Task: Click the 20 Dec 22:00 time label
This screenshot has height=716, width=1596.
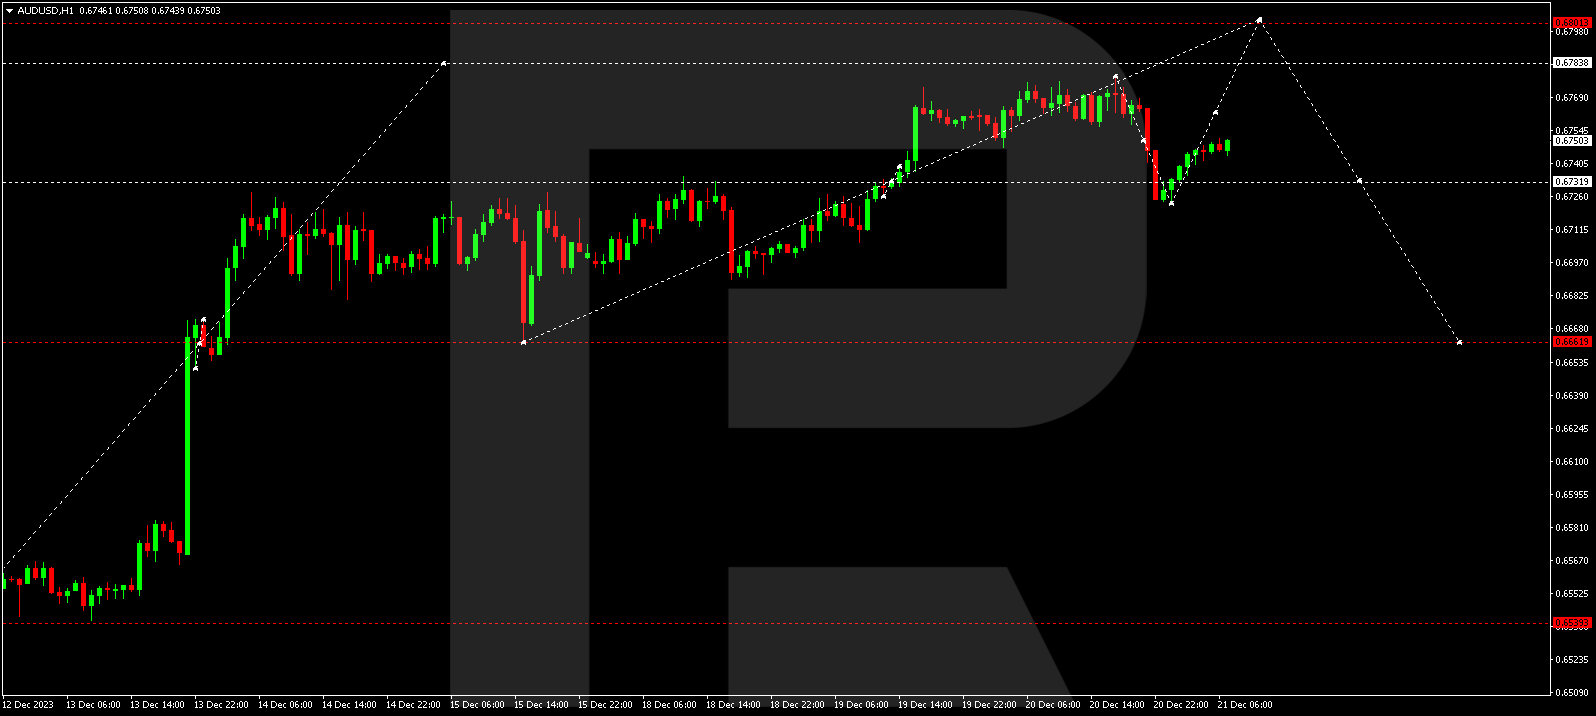Action: tap(1181, 705)
